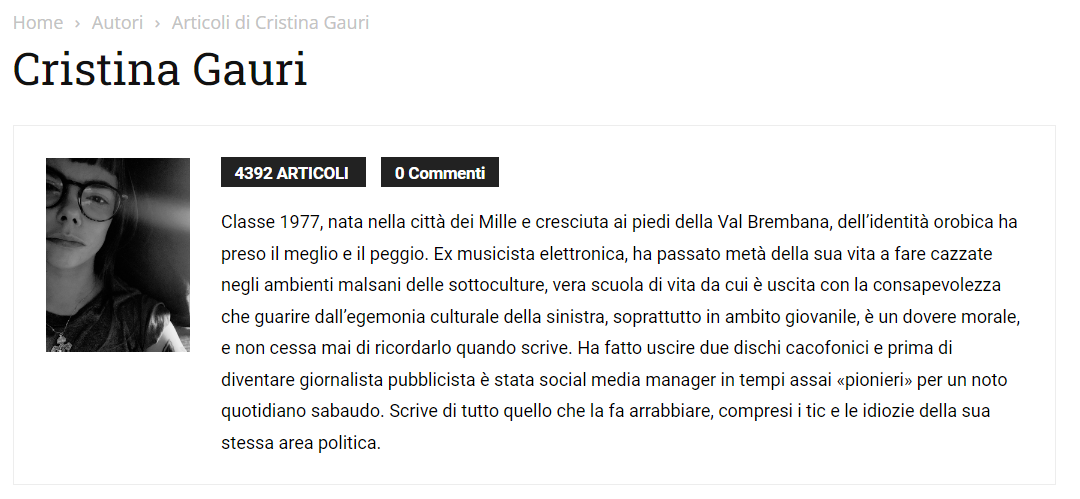This screenshot has height=499, width=1080.
Task: Open the Autori breadcrumb link
Action: tap(117, 22)
